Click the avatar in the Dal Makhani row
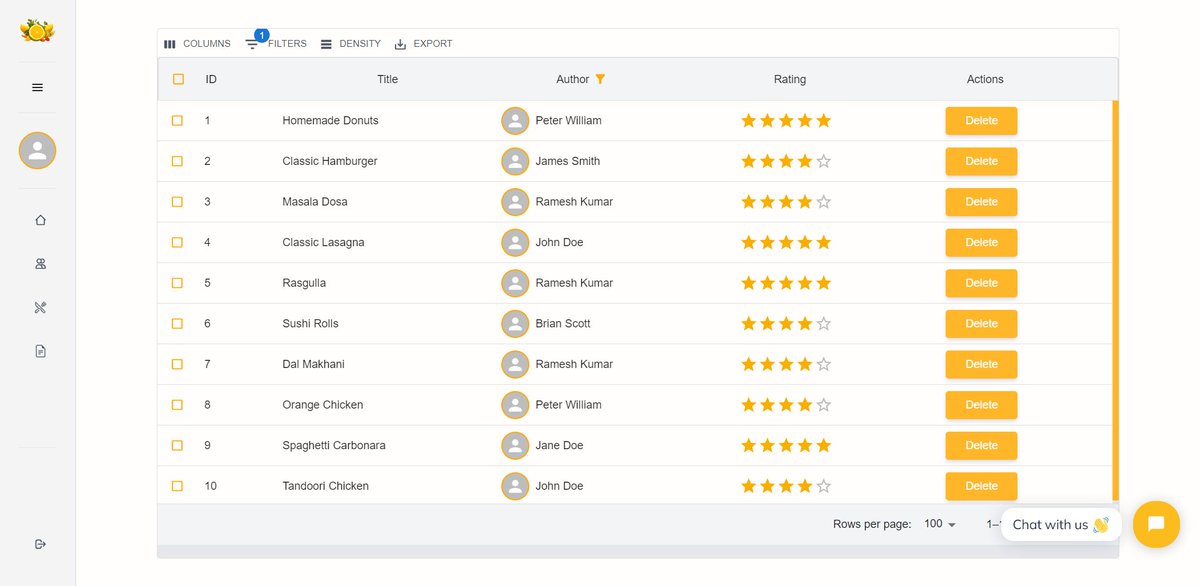Screen dimensions: 1200x586 coord(515,365)
